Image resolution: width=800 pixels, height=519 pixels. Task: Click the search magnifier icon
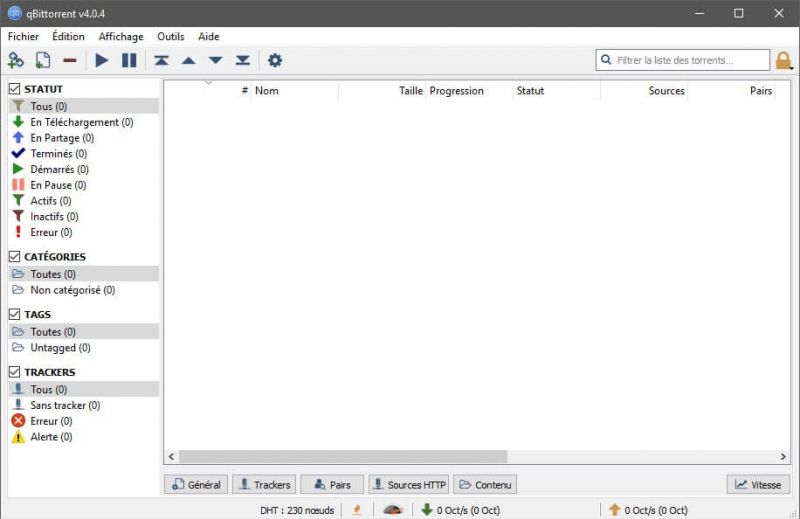coord(606,60)
